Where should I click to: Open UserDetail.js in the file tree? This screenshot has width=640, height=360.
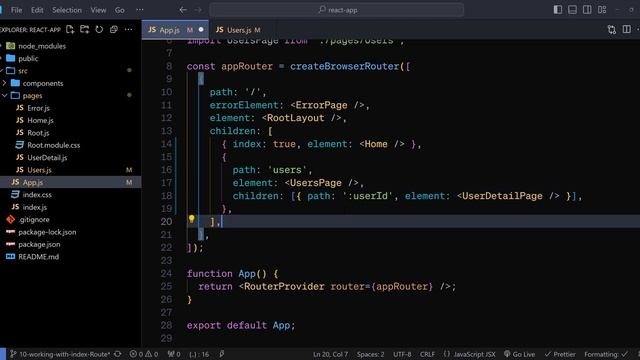tap(47, 158)
